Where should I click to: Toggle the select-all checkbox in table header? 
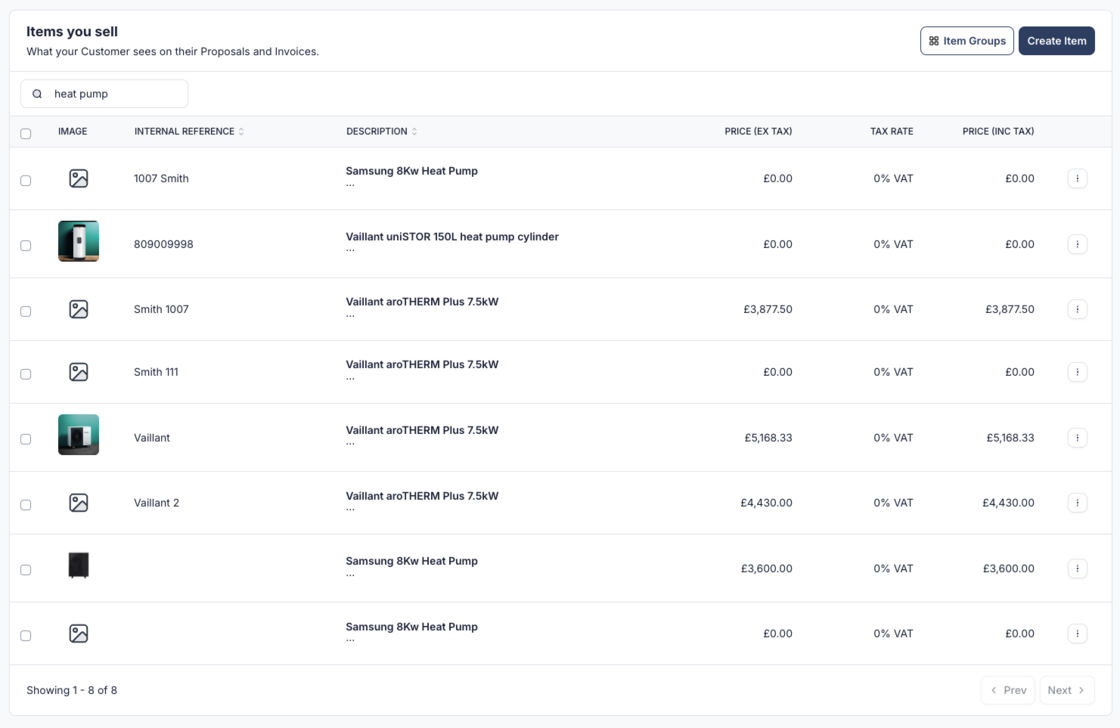click(26, 133)
